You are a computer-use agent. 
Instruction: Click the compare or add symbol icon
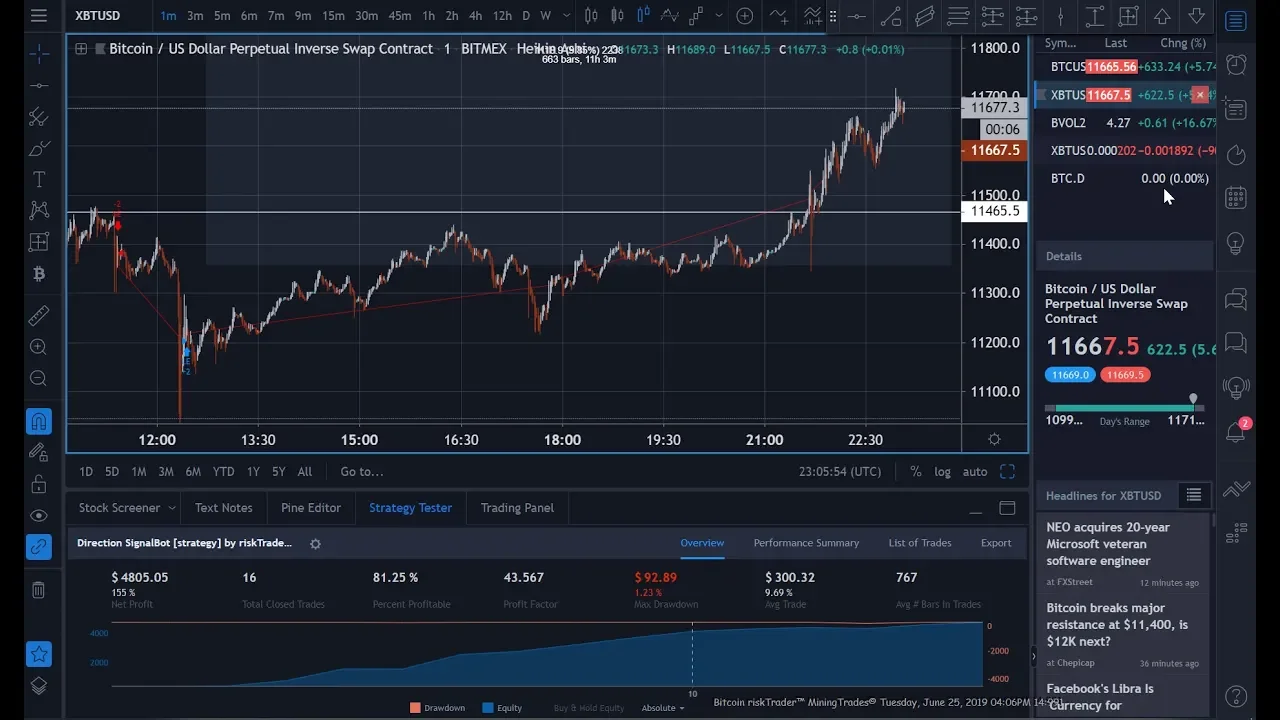[744, 15]
